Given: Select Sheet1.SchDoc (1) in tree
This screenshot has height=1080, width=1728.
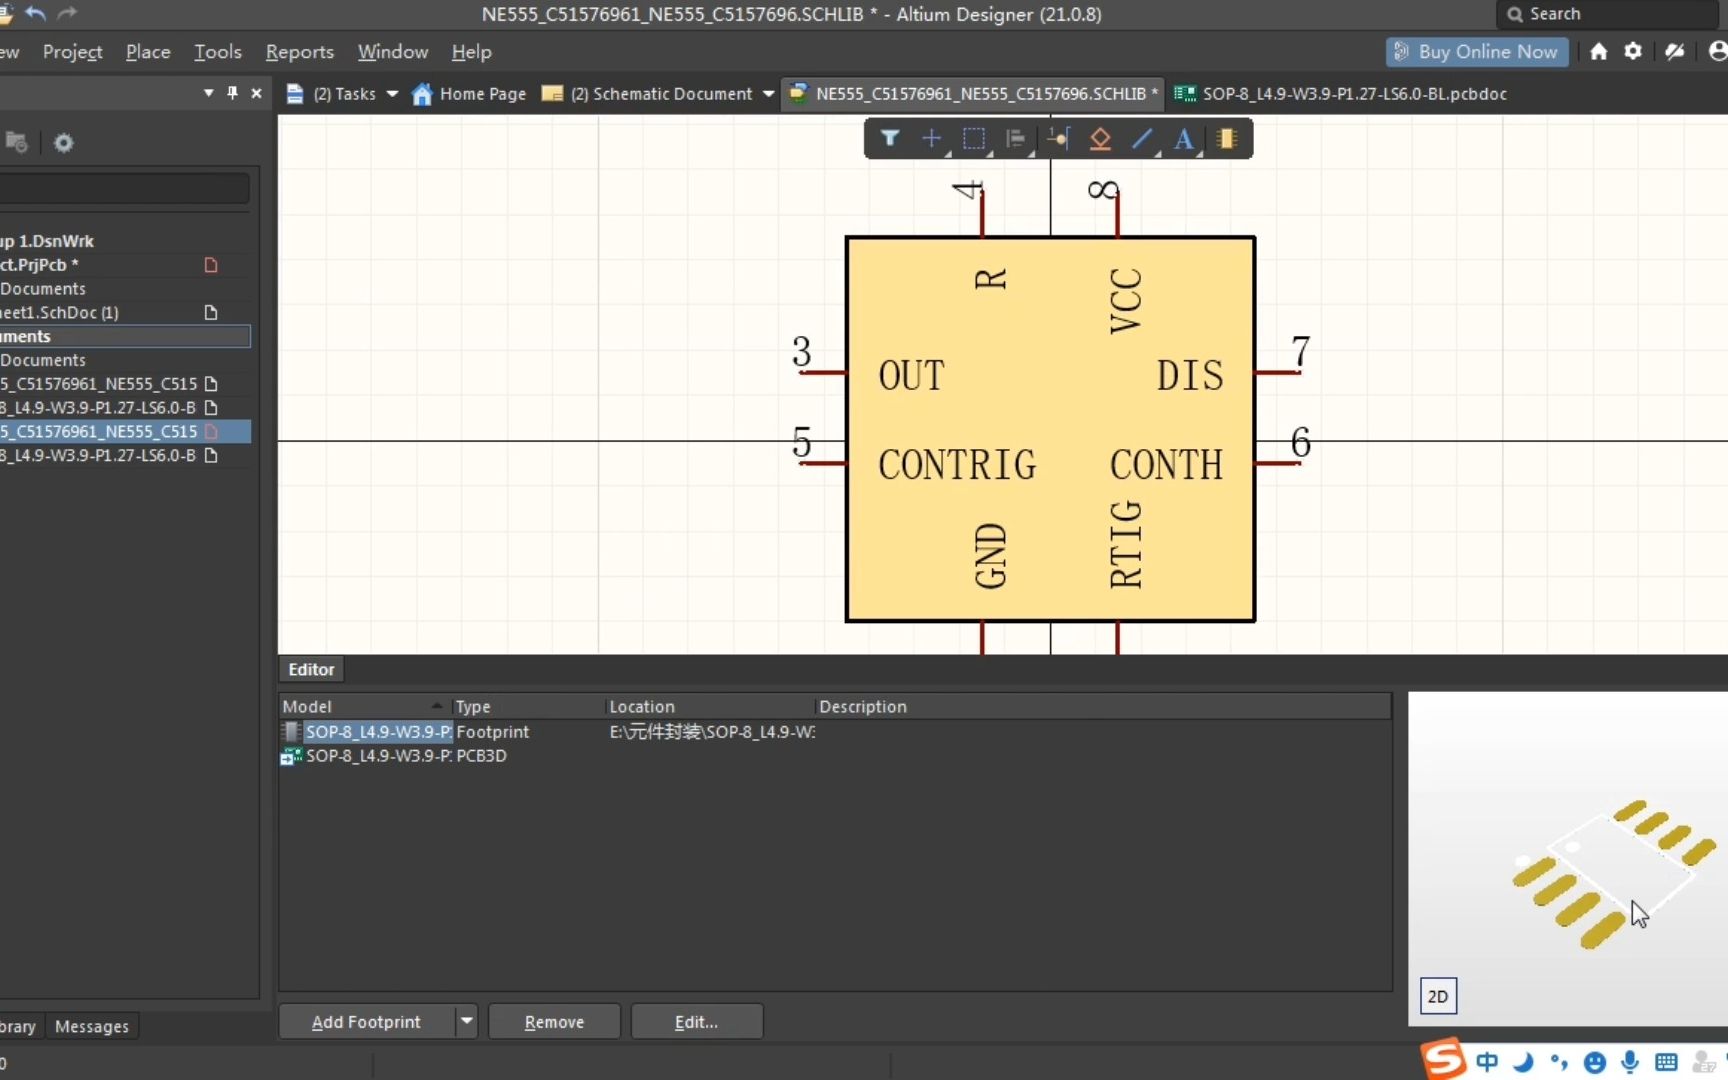Looking at the screenshot, I should point(124,312).
